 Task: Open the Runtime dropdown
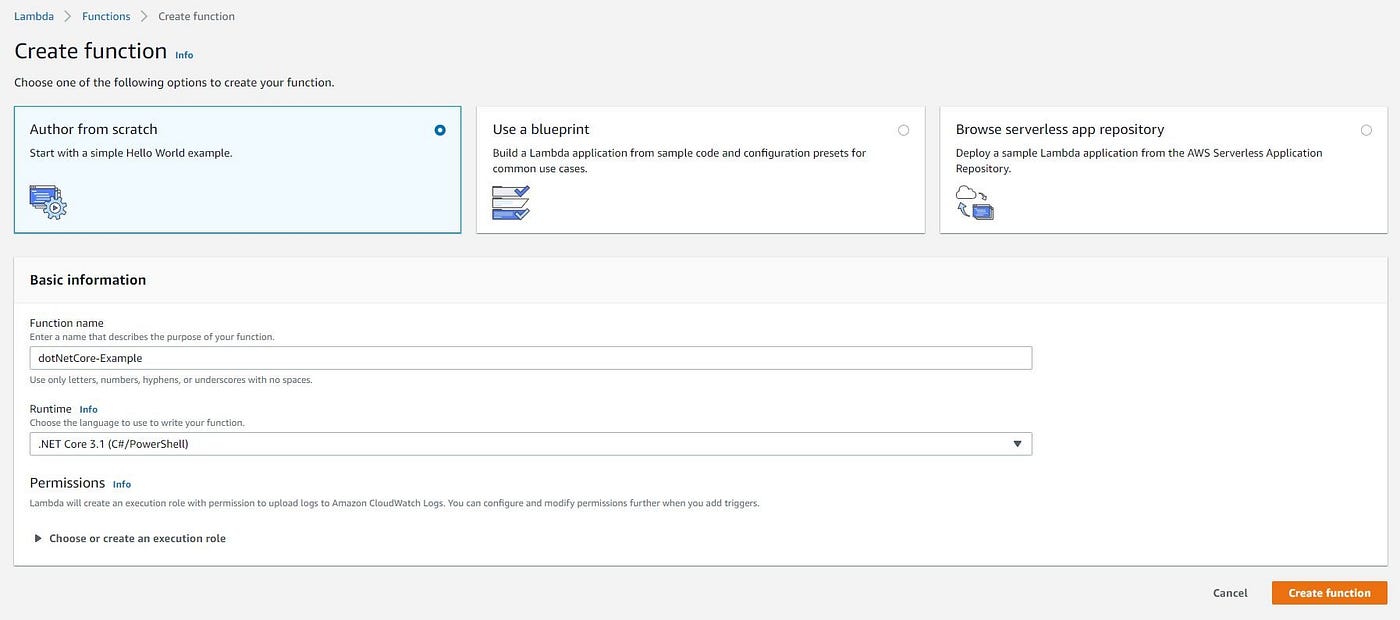[x=531, y=444]
